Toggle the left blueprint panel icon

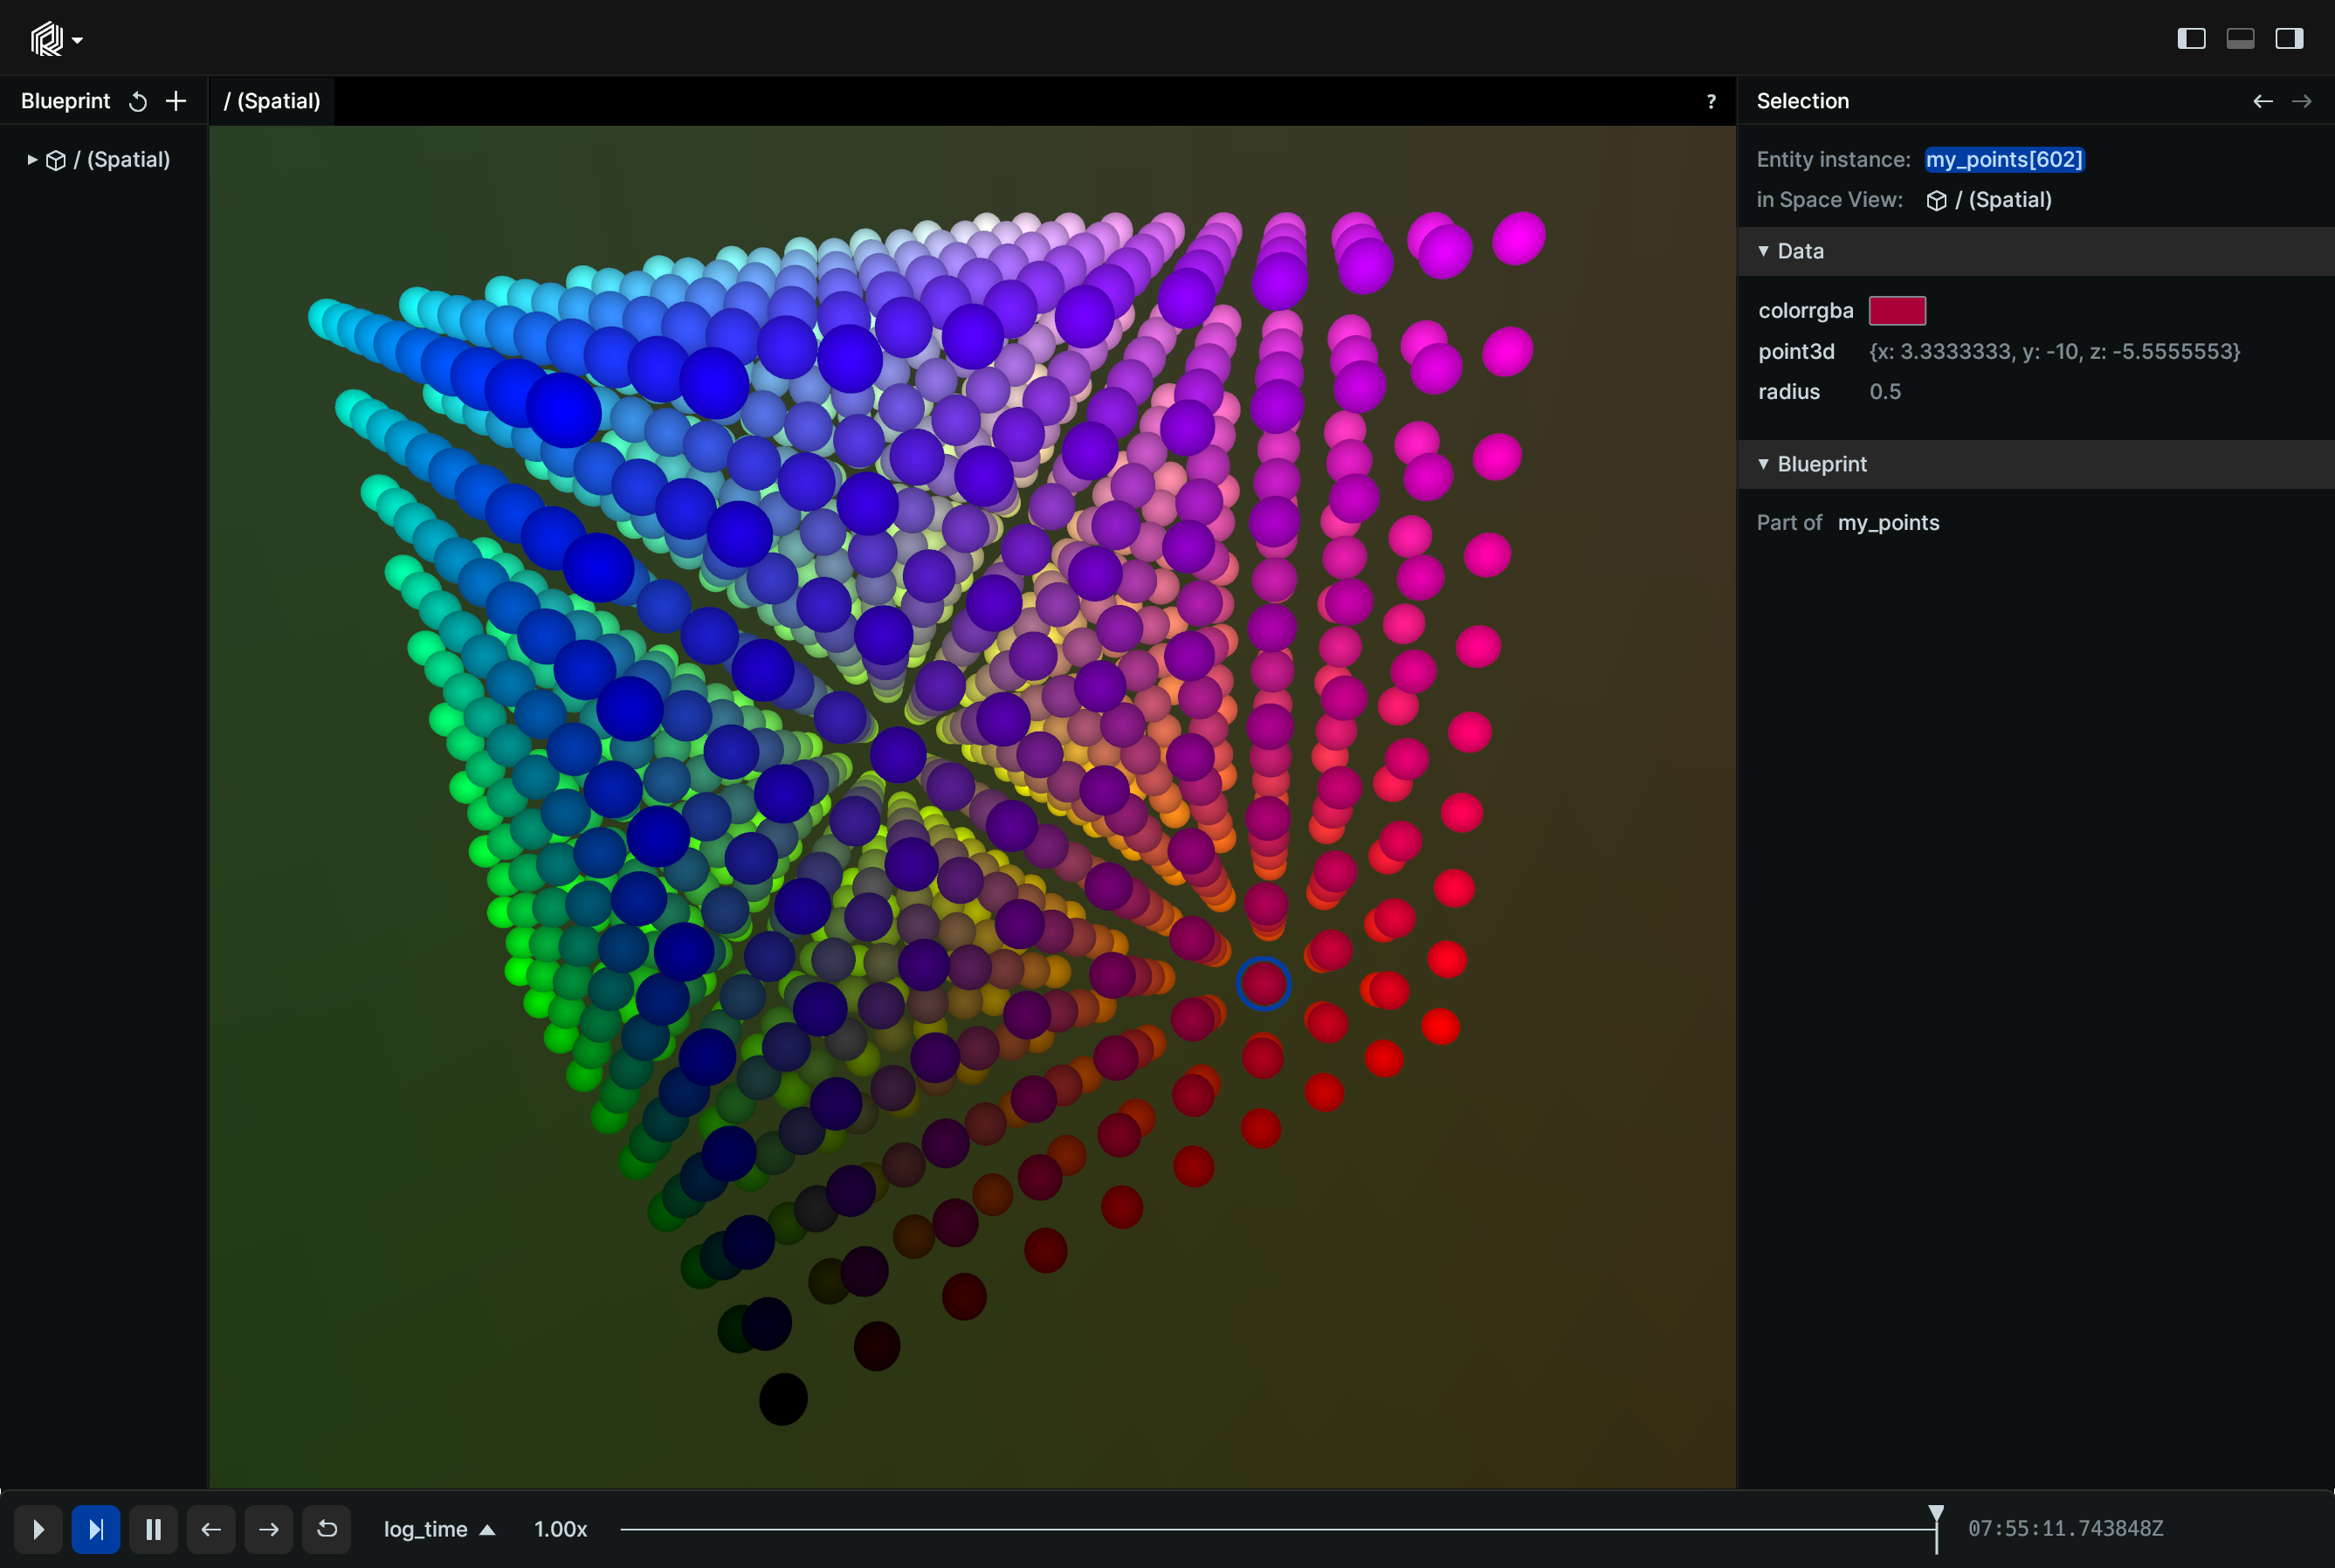pos(2191,39)
